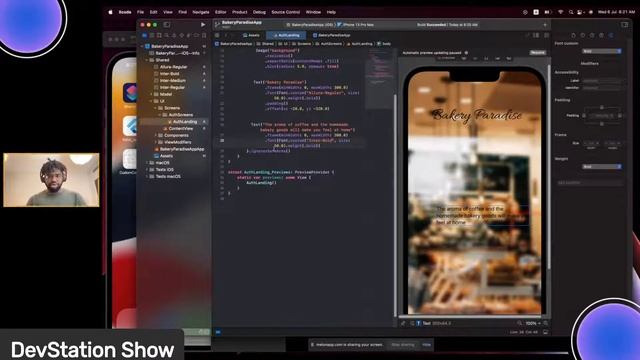Click the accessibility Identifier input field
The height and width of the screenshot is (360, 640).
602,88
